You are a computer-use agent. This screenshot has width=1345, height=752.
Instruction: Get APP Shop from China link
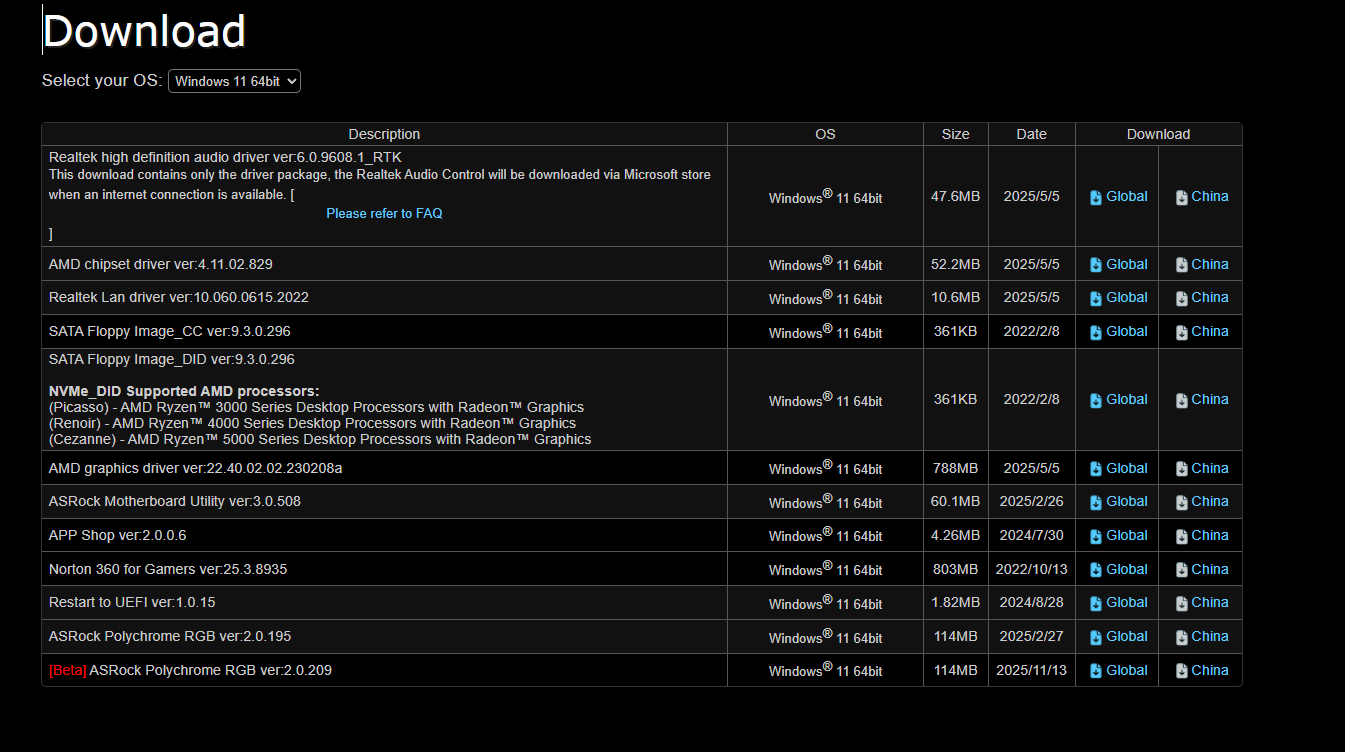coord(1201,536)
